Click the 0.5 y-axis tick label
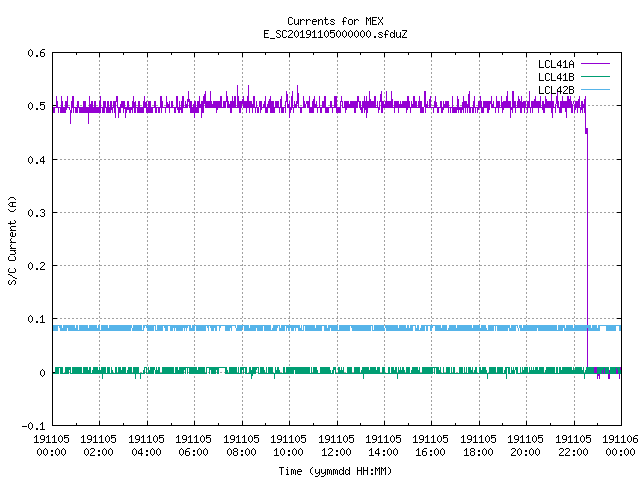The image size is (640, 480). (x=36, y=106)
